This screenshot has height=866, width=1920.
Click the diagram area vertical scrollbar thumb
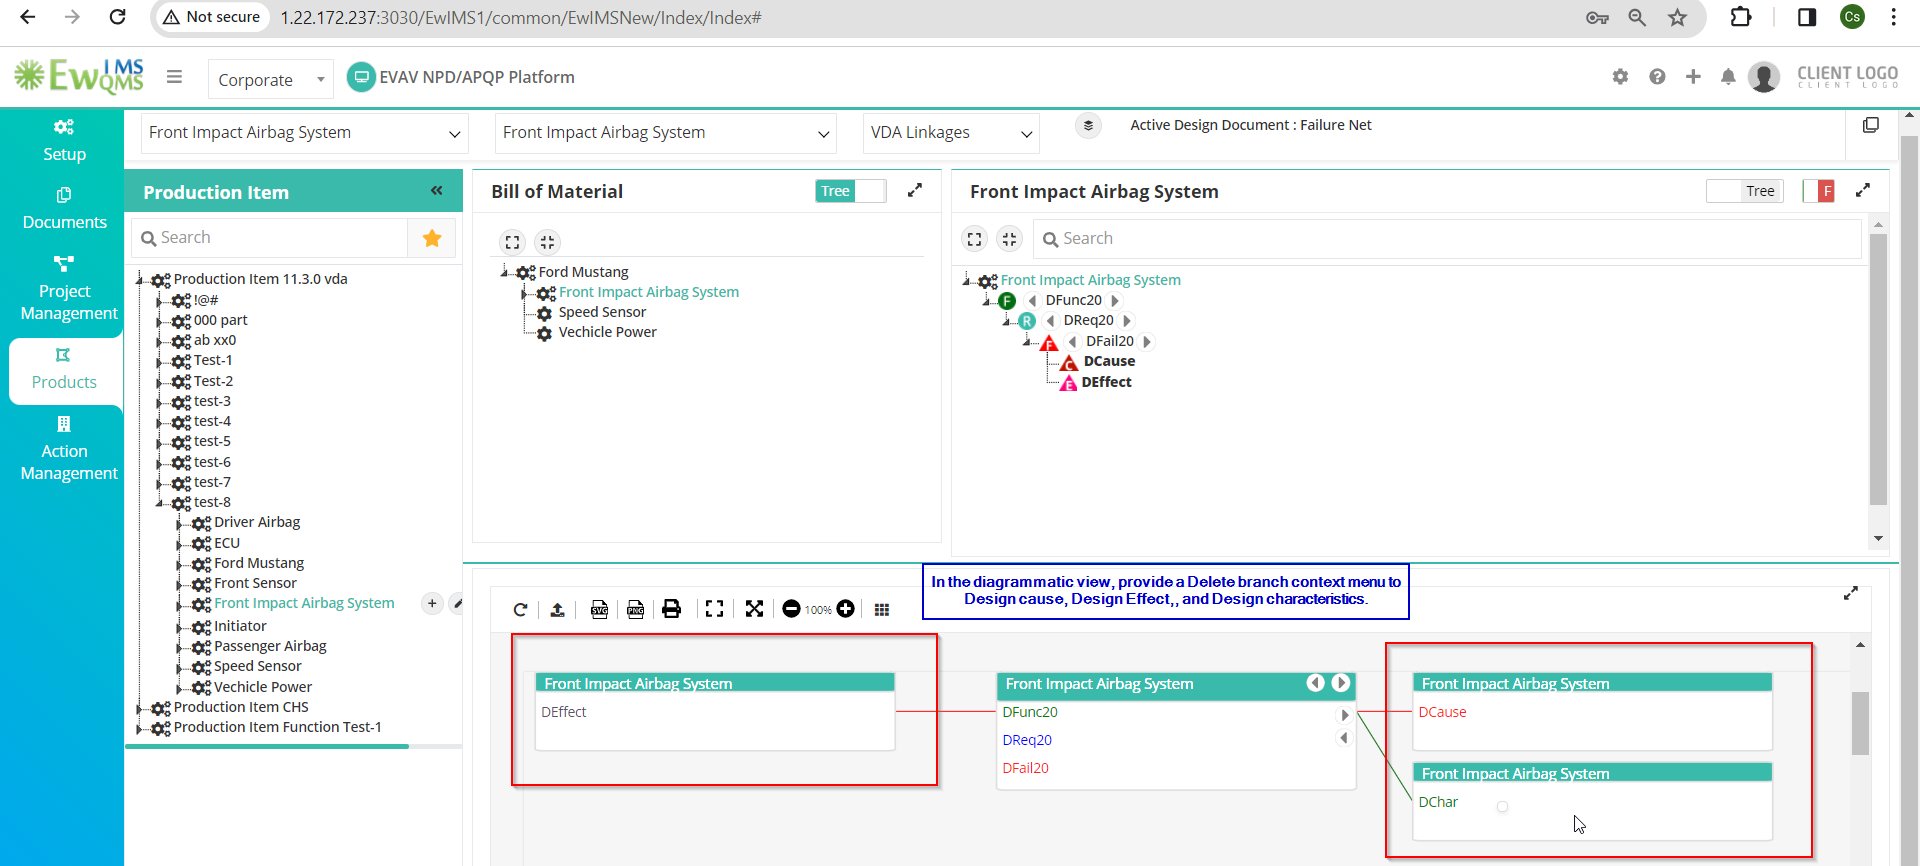pos(1860,723)
